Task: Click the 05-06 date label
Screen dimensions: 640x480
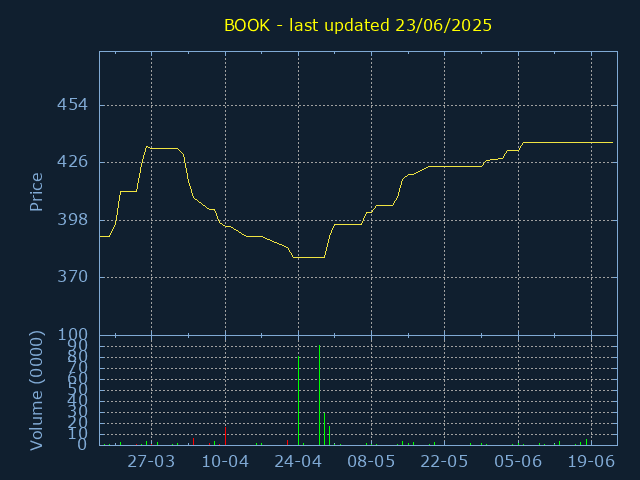Action: pyautogui.click(x=518, y=462)
